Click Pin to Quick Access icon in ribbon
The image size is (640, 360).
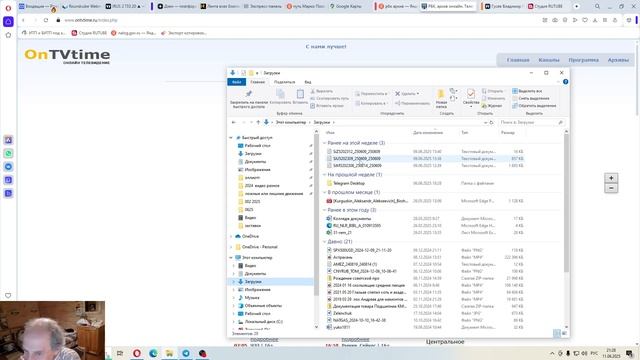click(x=249, y=94)
